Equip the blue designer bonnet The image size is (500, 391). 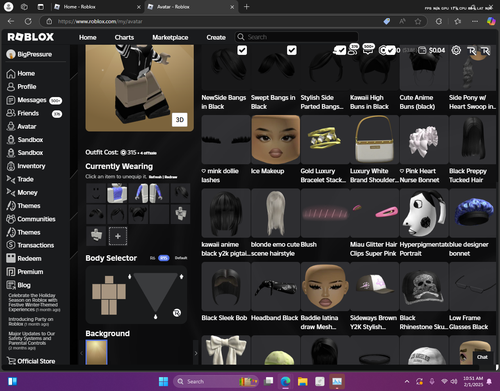(x=473, y=213)
